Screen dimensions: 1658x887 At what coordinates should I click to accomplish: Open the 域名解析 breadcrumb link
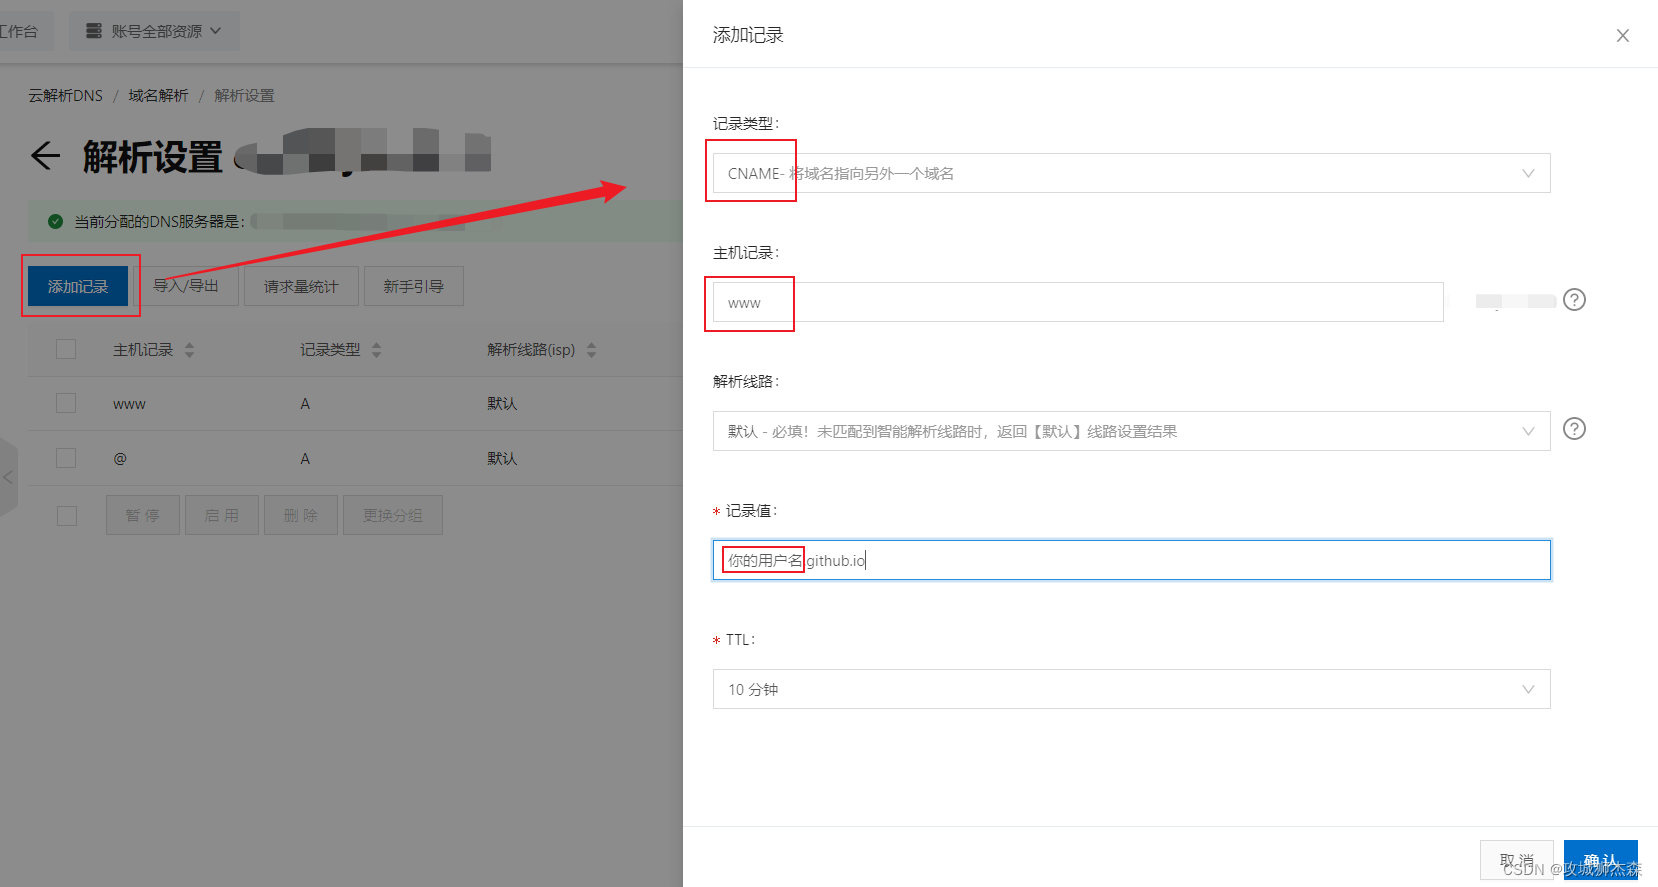pos(158,95)
